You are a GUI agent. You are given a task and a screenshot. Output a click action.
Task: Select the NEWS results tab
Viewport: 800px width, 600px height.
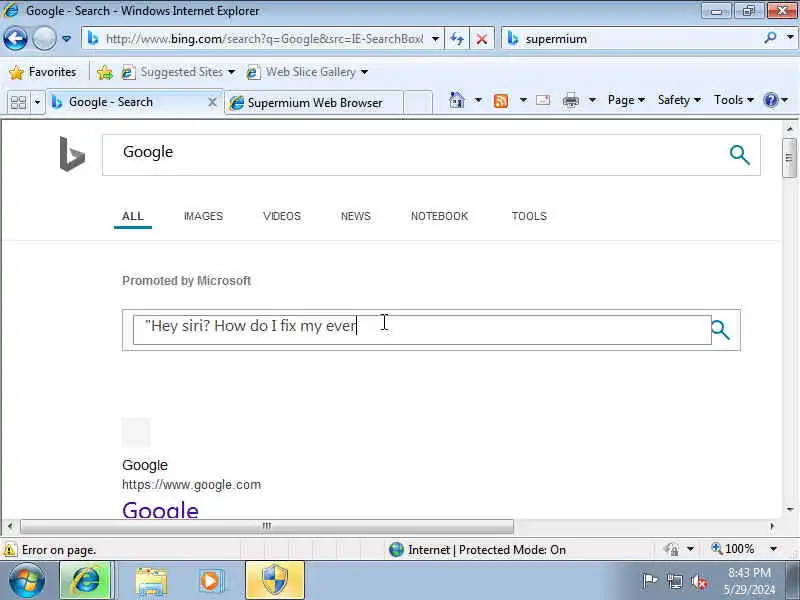[x=356, y=216]
